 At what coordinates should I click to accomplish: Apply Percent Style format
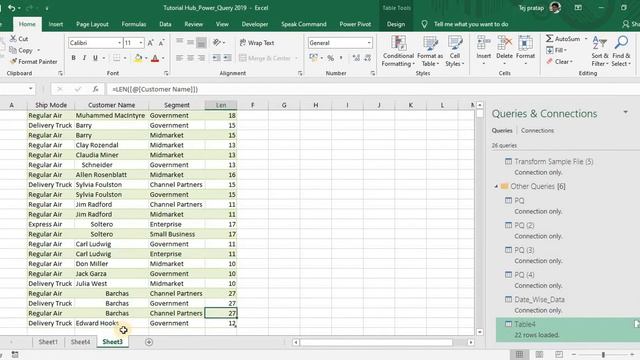[330, 58]
